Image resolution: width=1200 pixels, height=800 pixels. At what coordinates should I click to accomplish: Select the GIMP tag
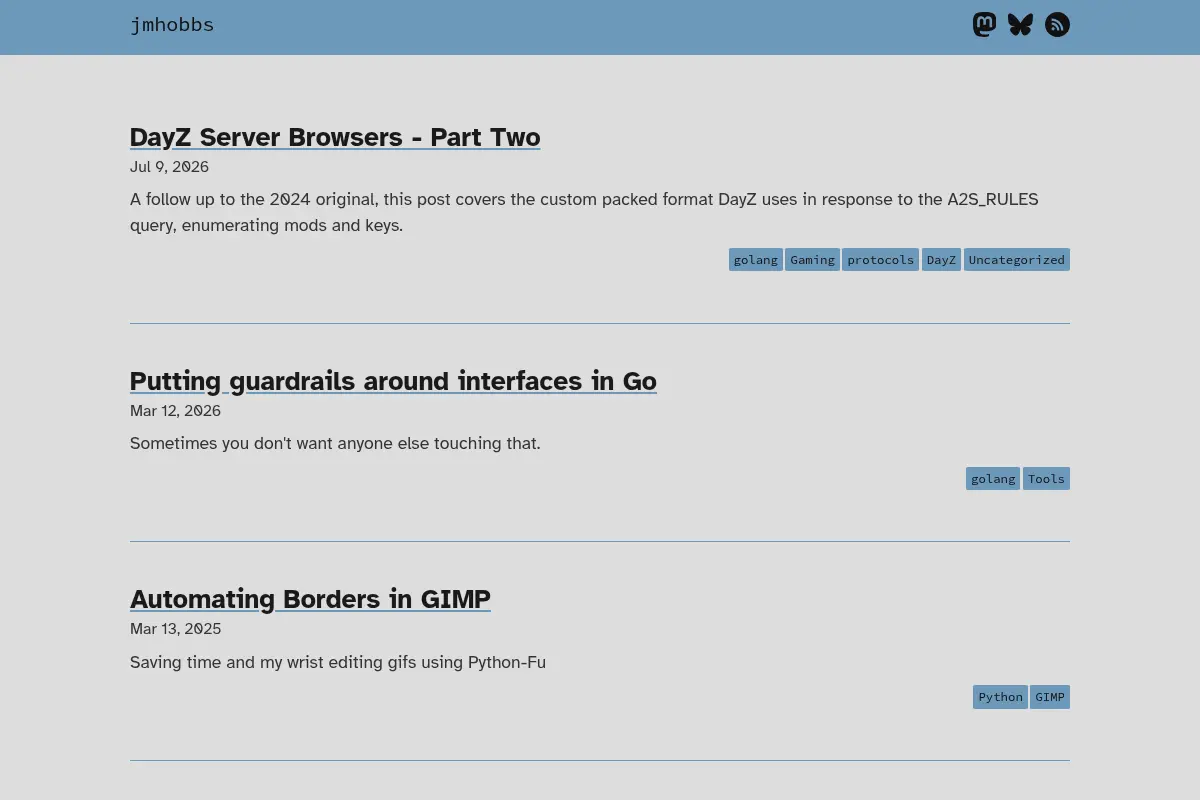click(x=1050, y=697)
